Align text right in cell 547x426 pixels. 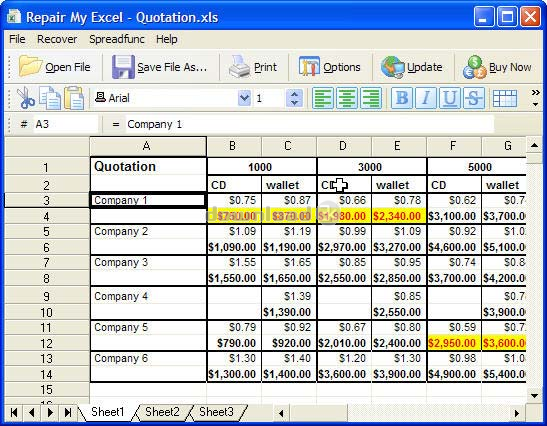coord(370,98)
